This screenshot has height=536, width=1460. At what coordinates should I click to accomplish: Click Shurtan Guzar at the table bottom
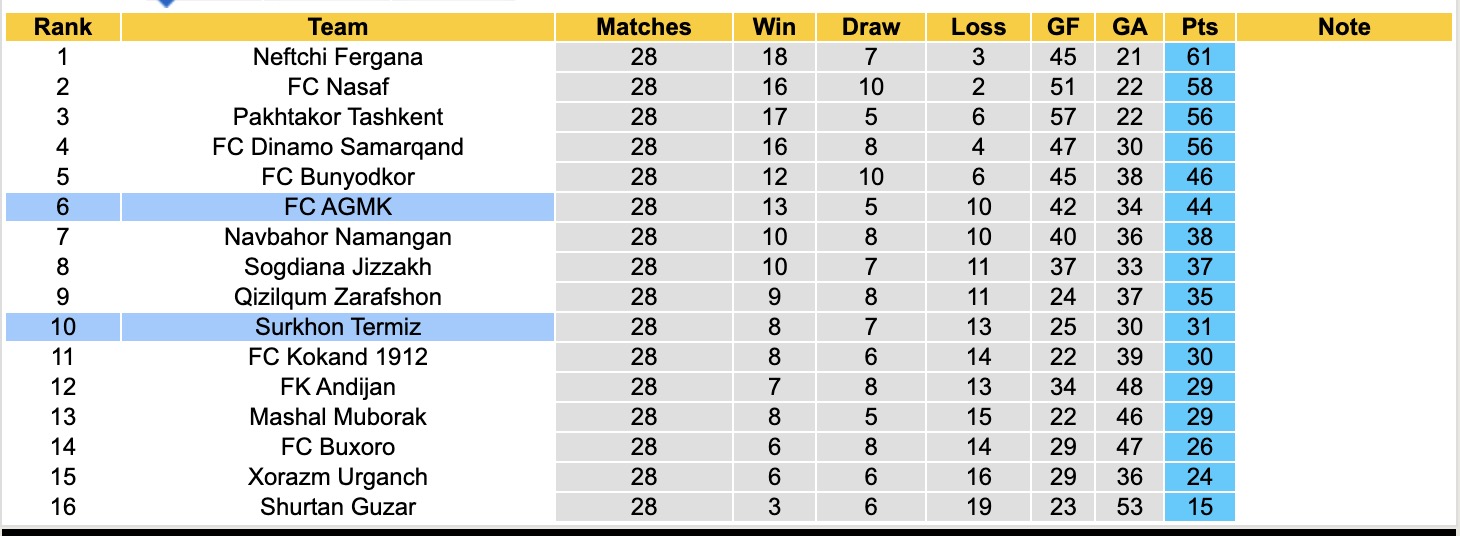point(338,507)
